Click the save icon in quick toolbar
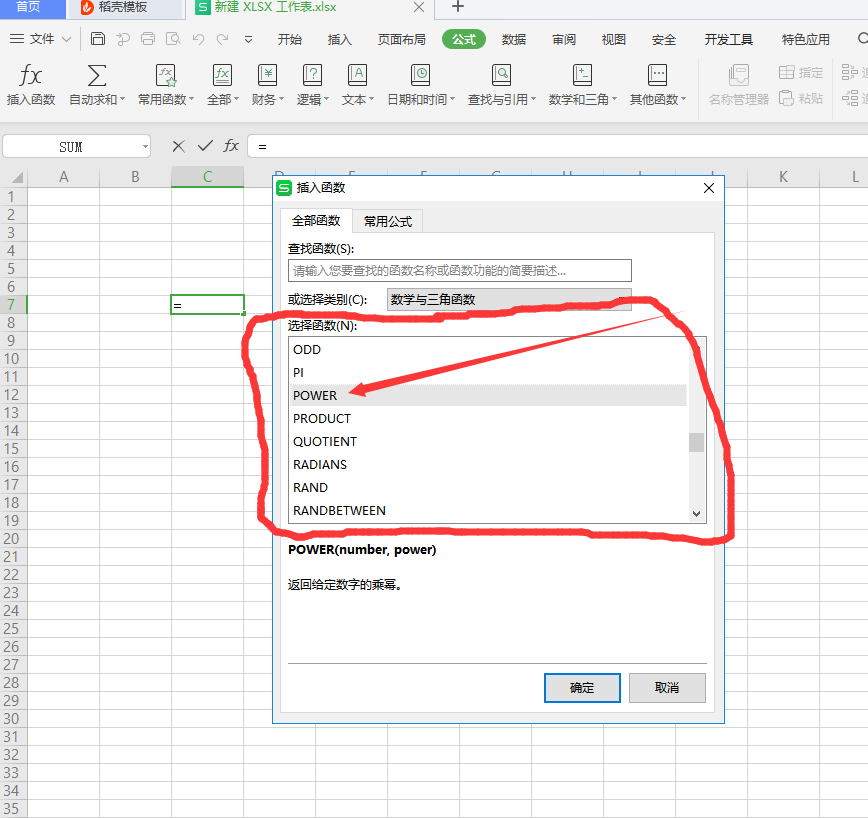868x818 pixels. (x=97, y=39)
